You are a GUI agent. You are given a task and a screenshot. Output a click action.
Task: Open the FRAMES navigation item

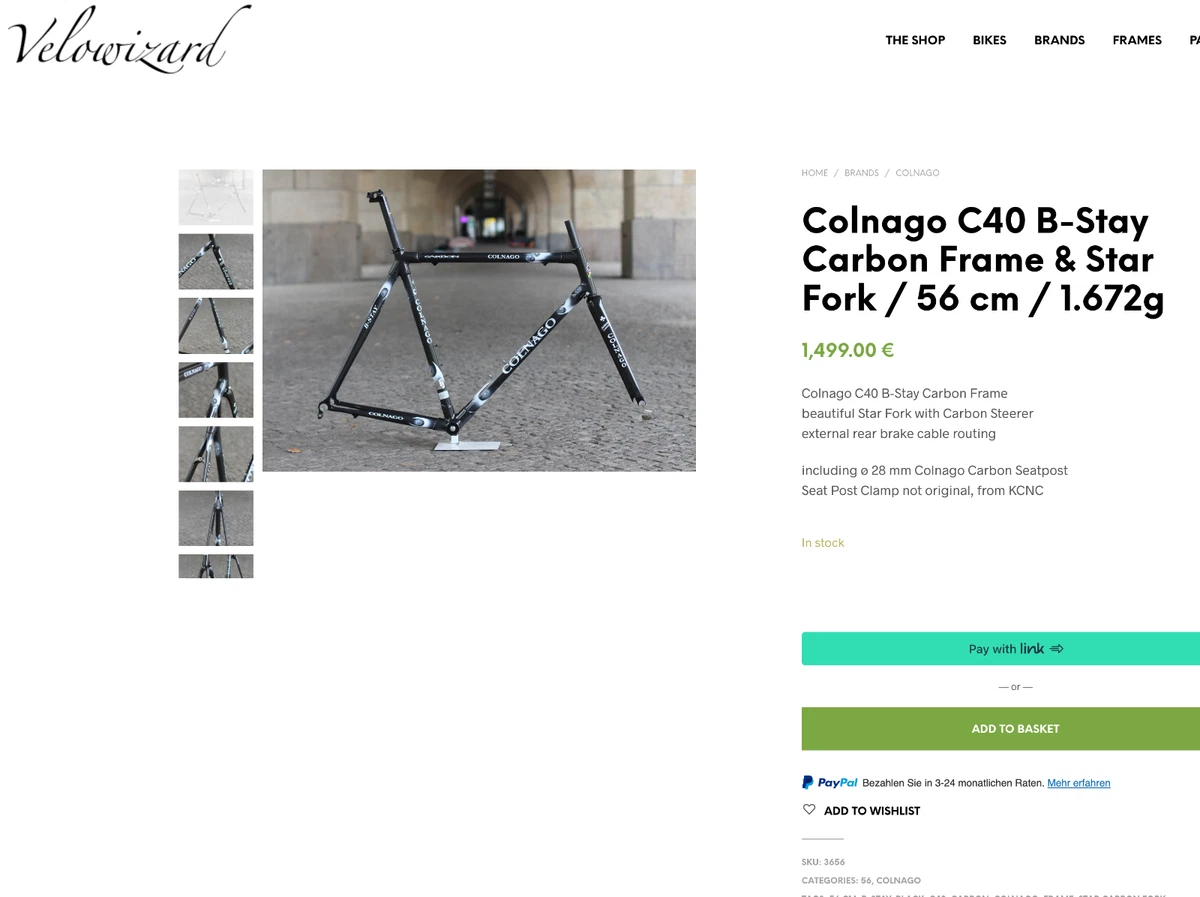click(1137, 40)
